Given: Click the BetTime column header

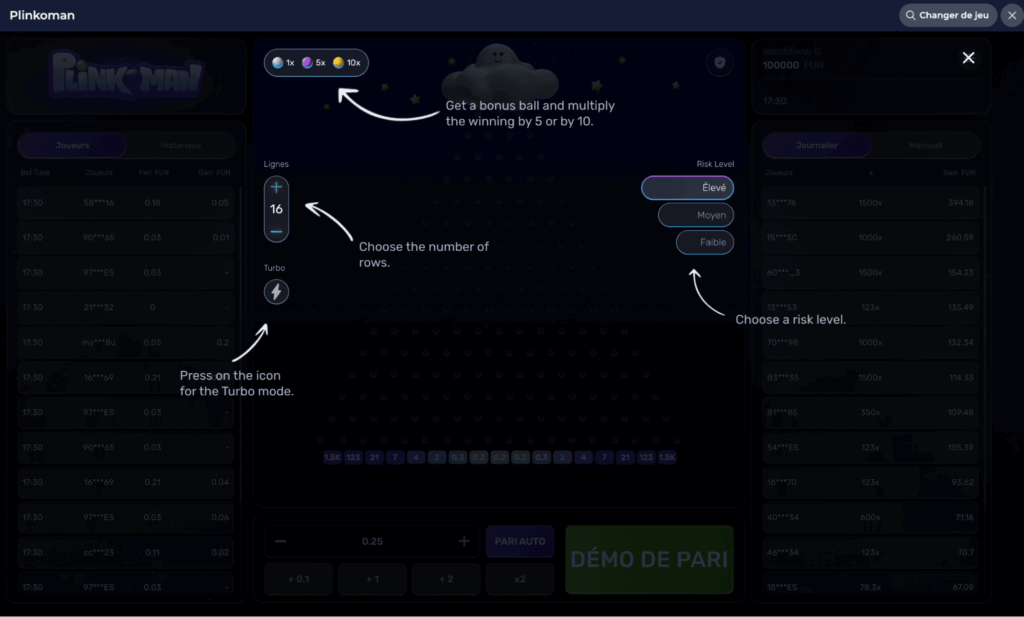Looking at the screenshot, I should [x=35, y=172].
